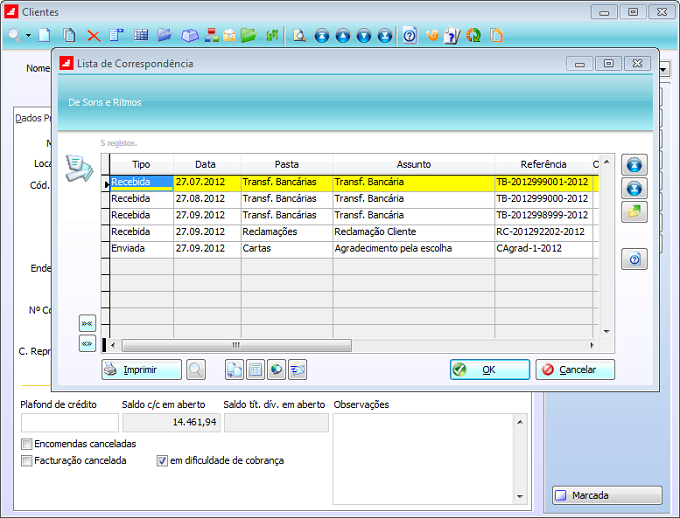Toggle Encomendas canceladas checkbox
The width and height of the screenshot is (680, 518).
tap(27, 444)
